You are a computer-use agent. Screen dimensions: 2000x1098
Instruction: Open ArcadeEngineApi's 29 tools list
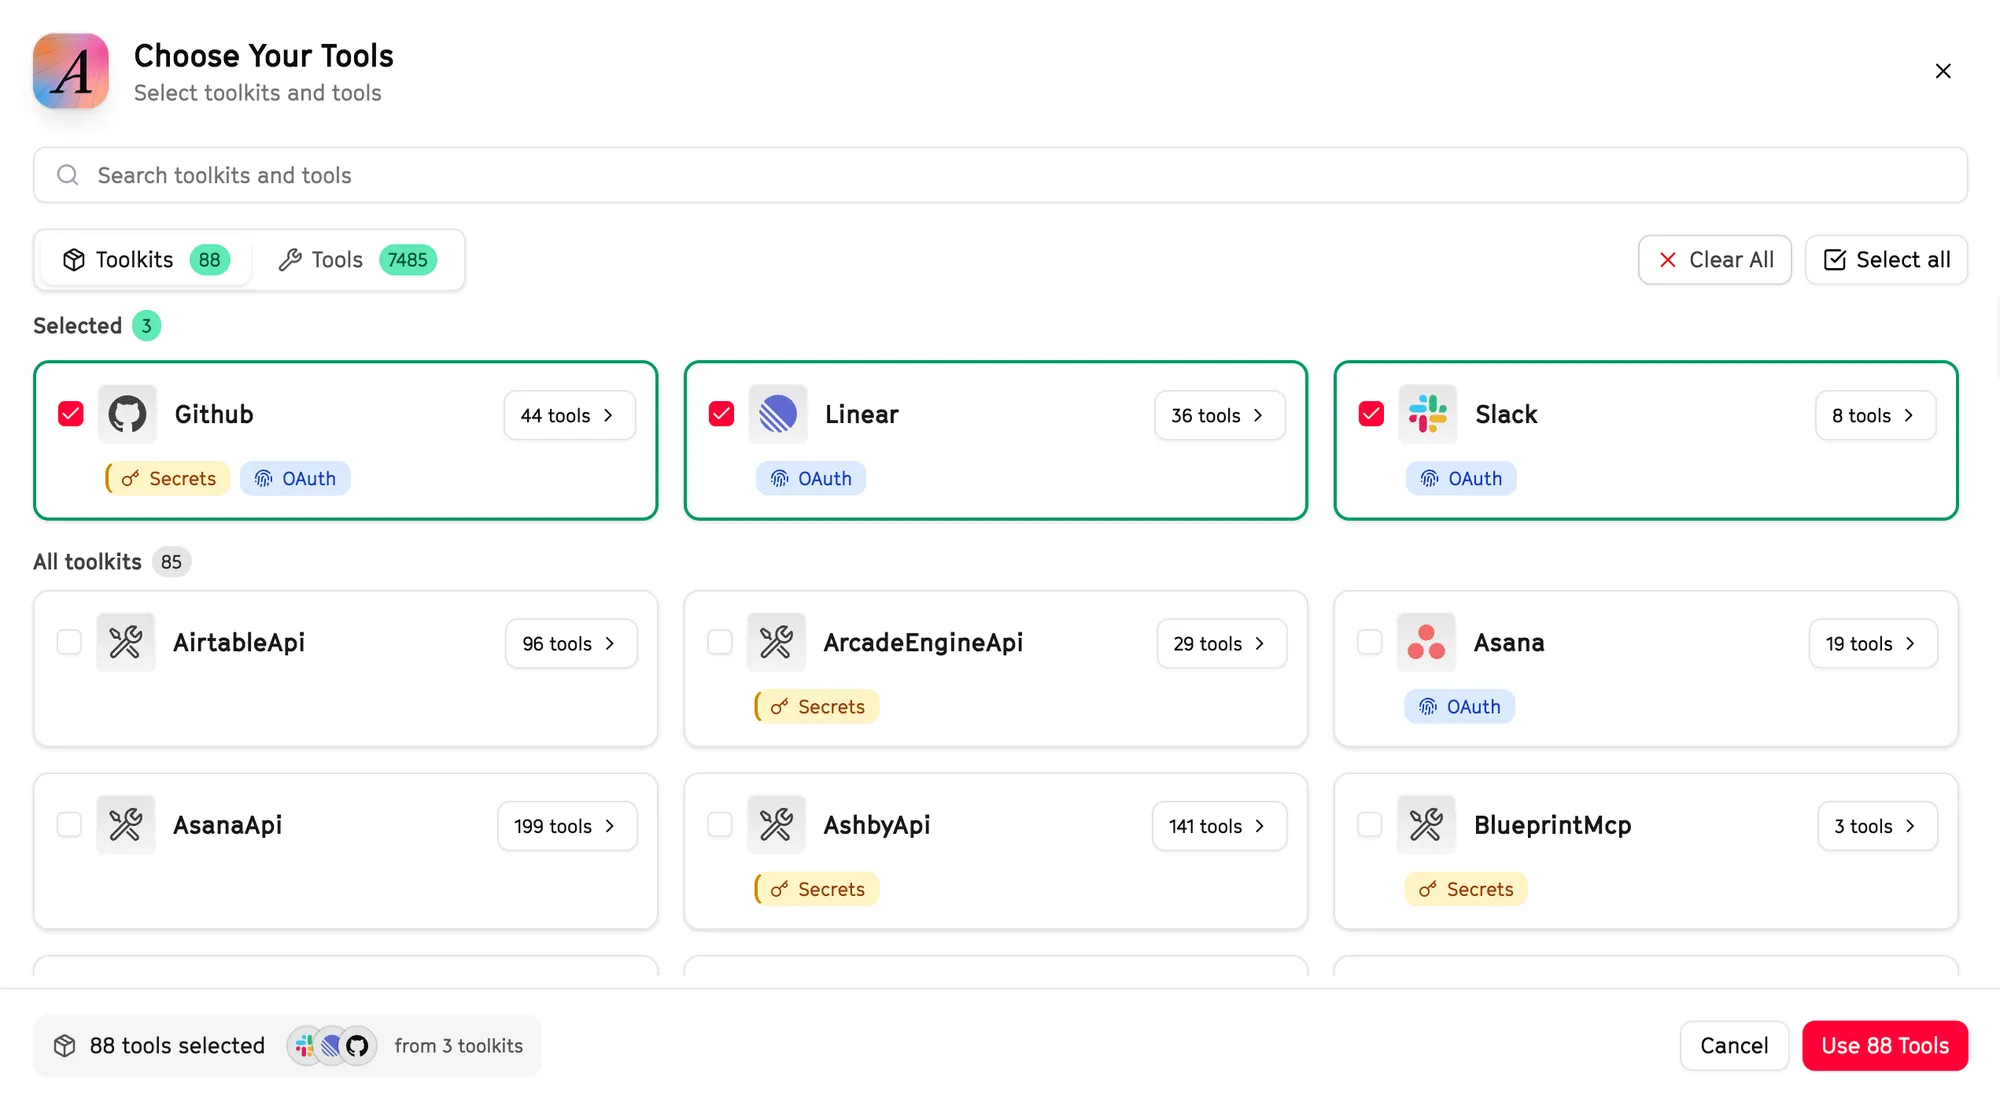pyautogui.click(x=1221, y=644)
